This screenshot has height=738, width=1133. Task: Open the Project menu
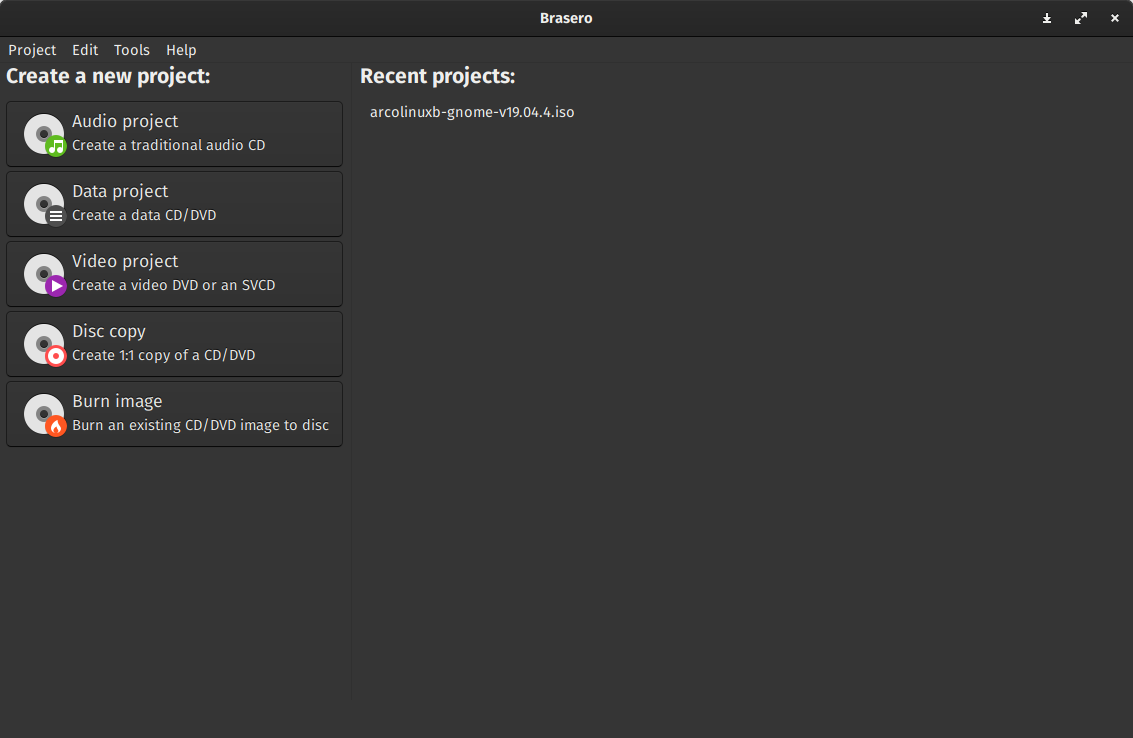(32, 50)
